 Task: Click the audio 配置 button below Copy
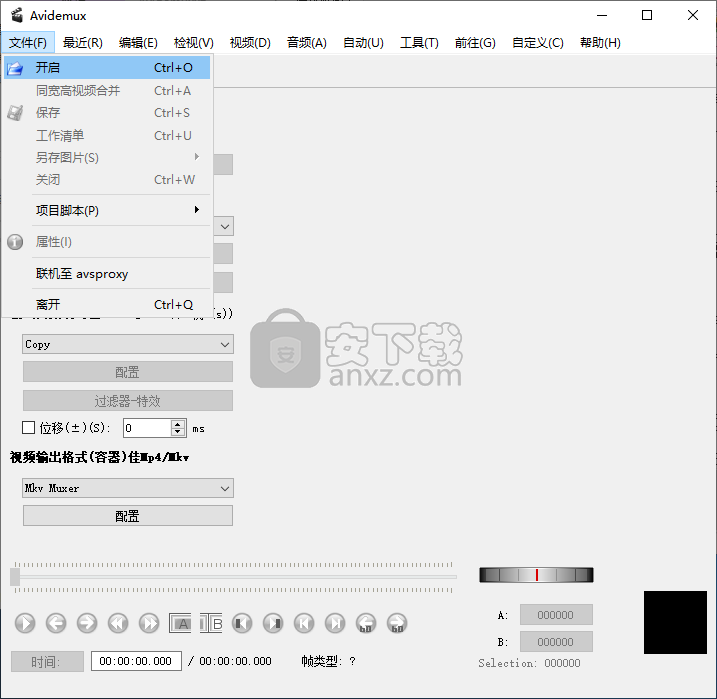[128, 372]
